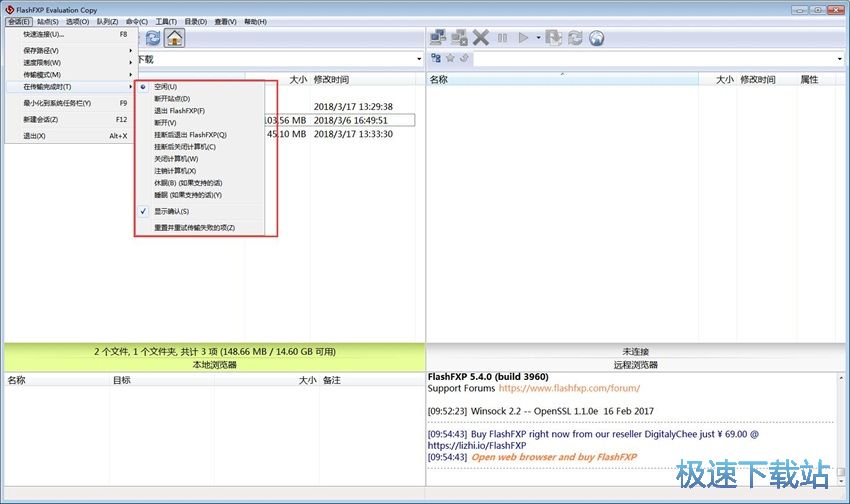Select 注销计算机(X) option
This screenshot has width=850, height=504.
199,171
